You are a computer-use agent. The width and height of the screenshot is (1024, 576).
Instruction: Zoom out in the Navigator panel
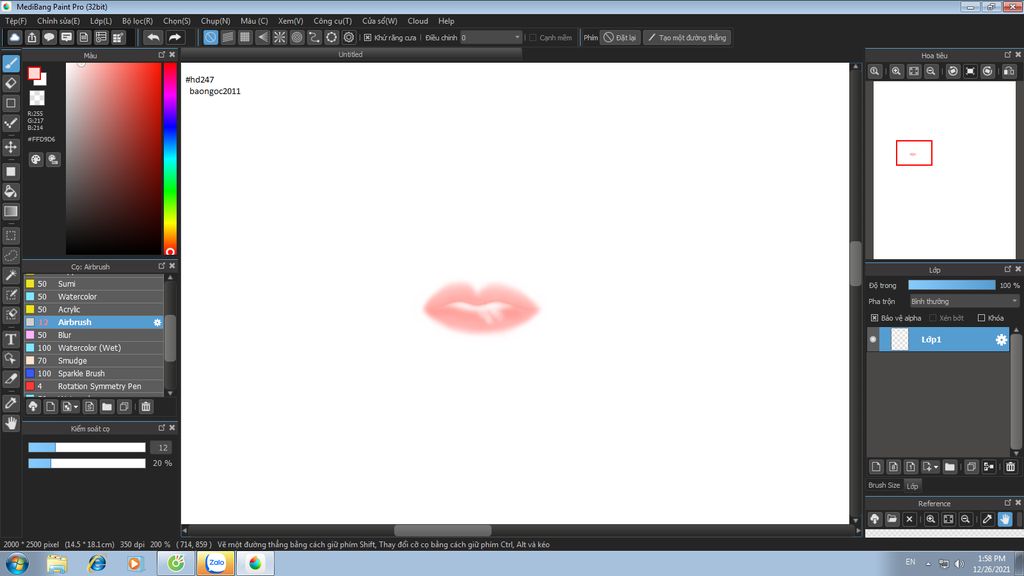pos(931,71)
